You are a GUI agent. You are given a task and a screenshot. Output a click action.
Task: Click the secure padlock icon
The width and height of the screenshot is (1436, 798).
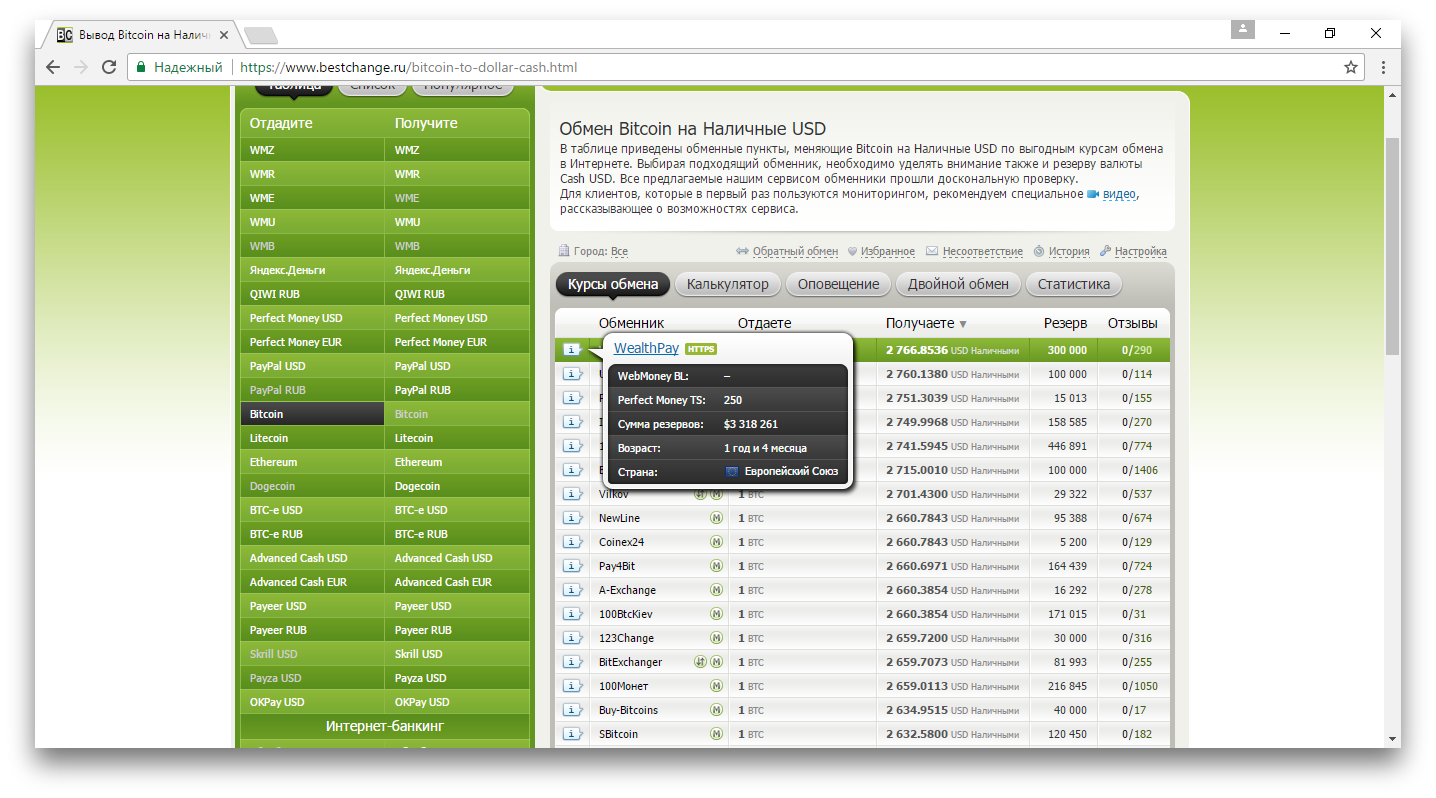click(x=142, y=67)
